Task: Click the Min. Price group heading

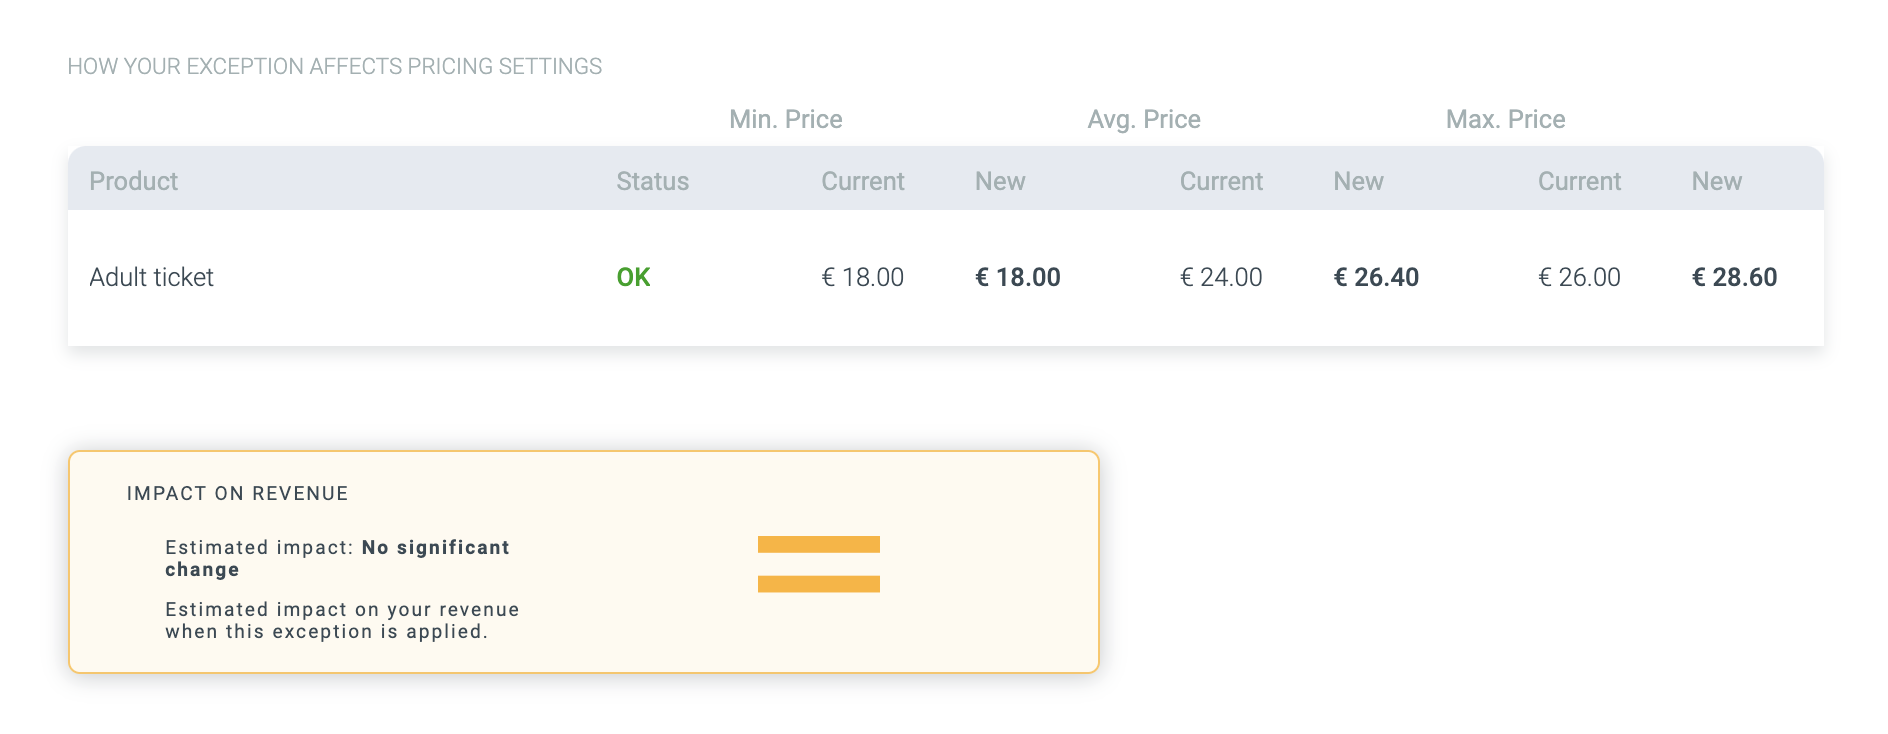Action: [x=785, y=120]
